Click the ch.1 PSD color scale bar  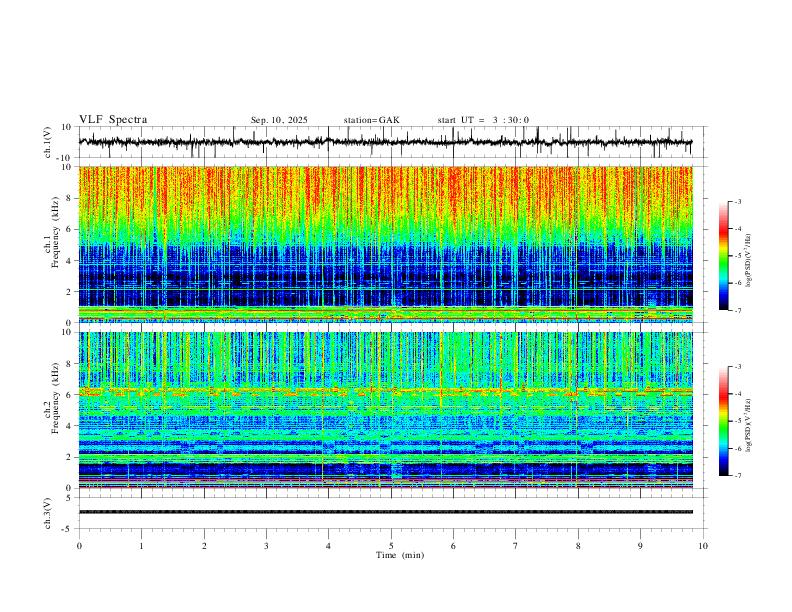[724, 256]
